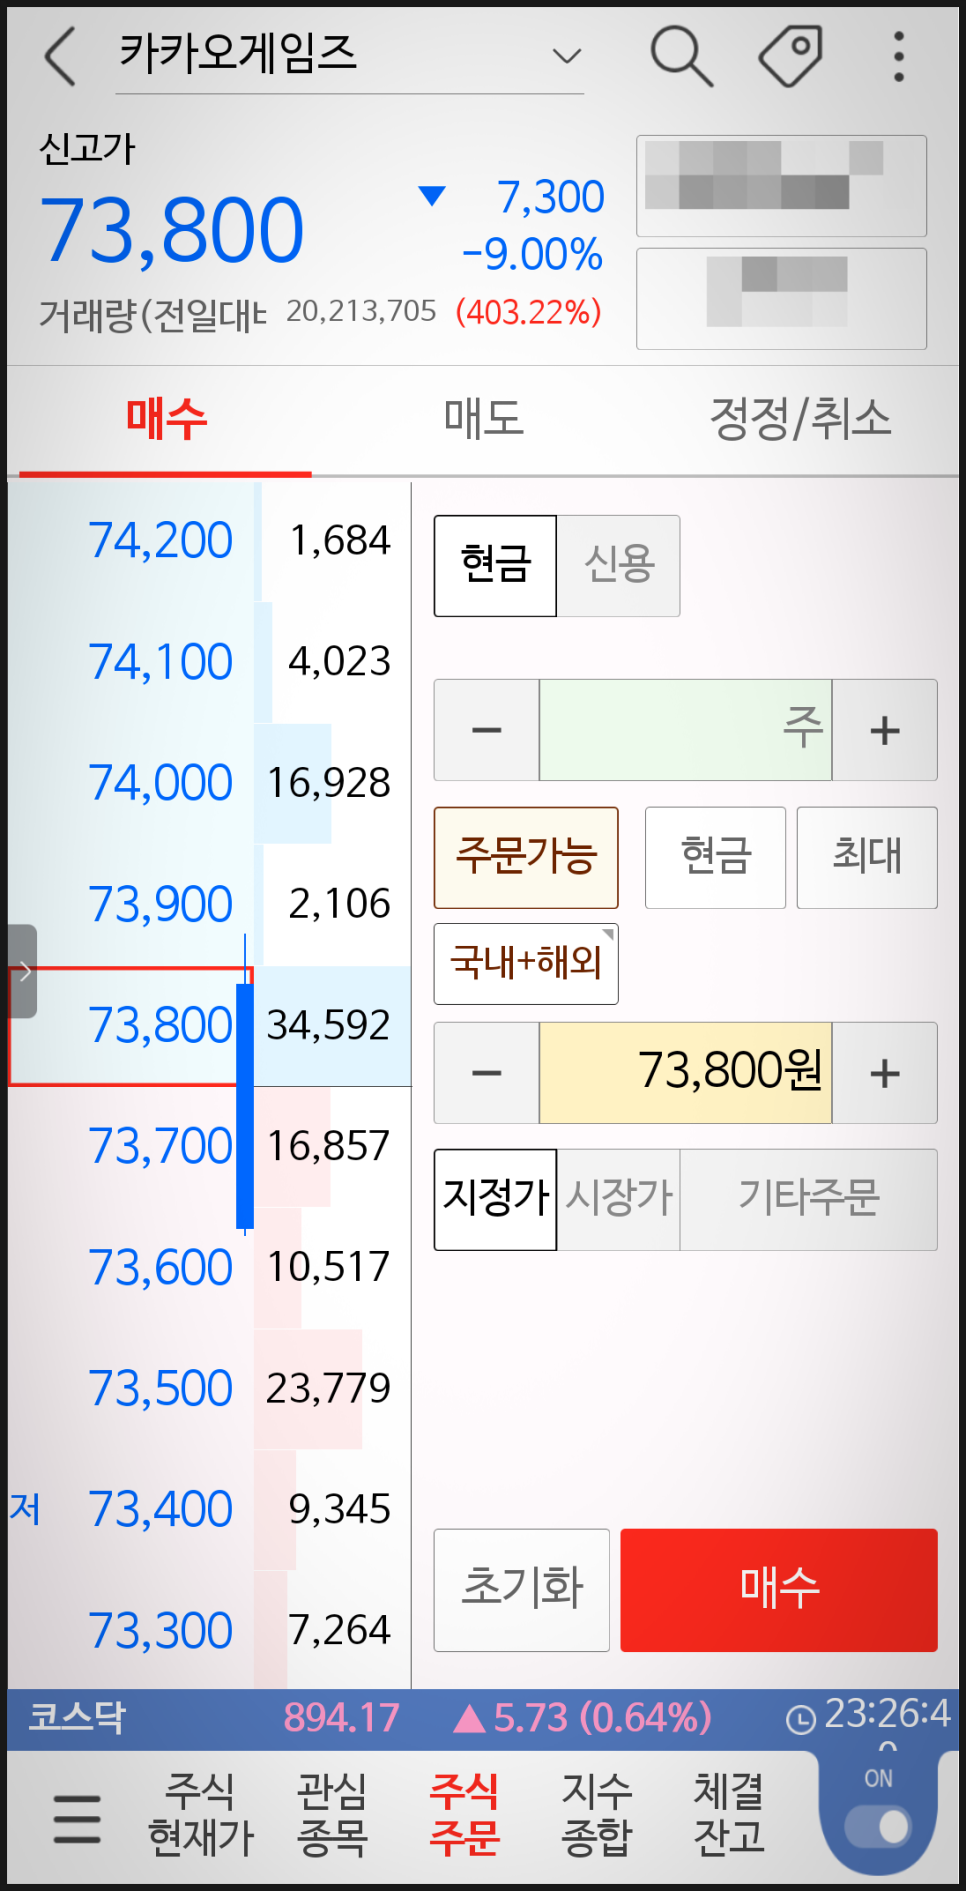Go to 주식 주문 in bottom menu
This screenshot has width=966, height=1891.
tap(464, 1814)
